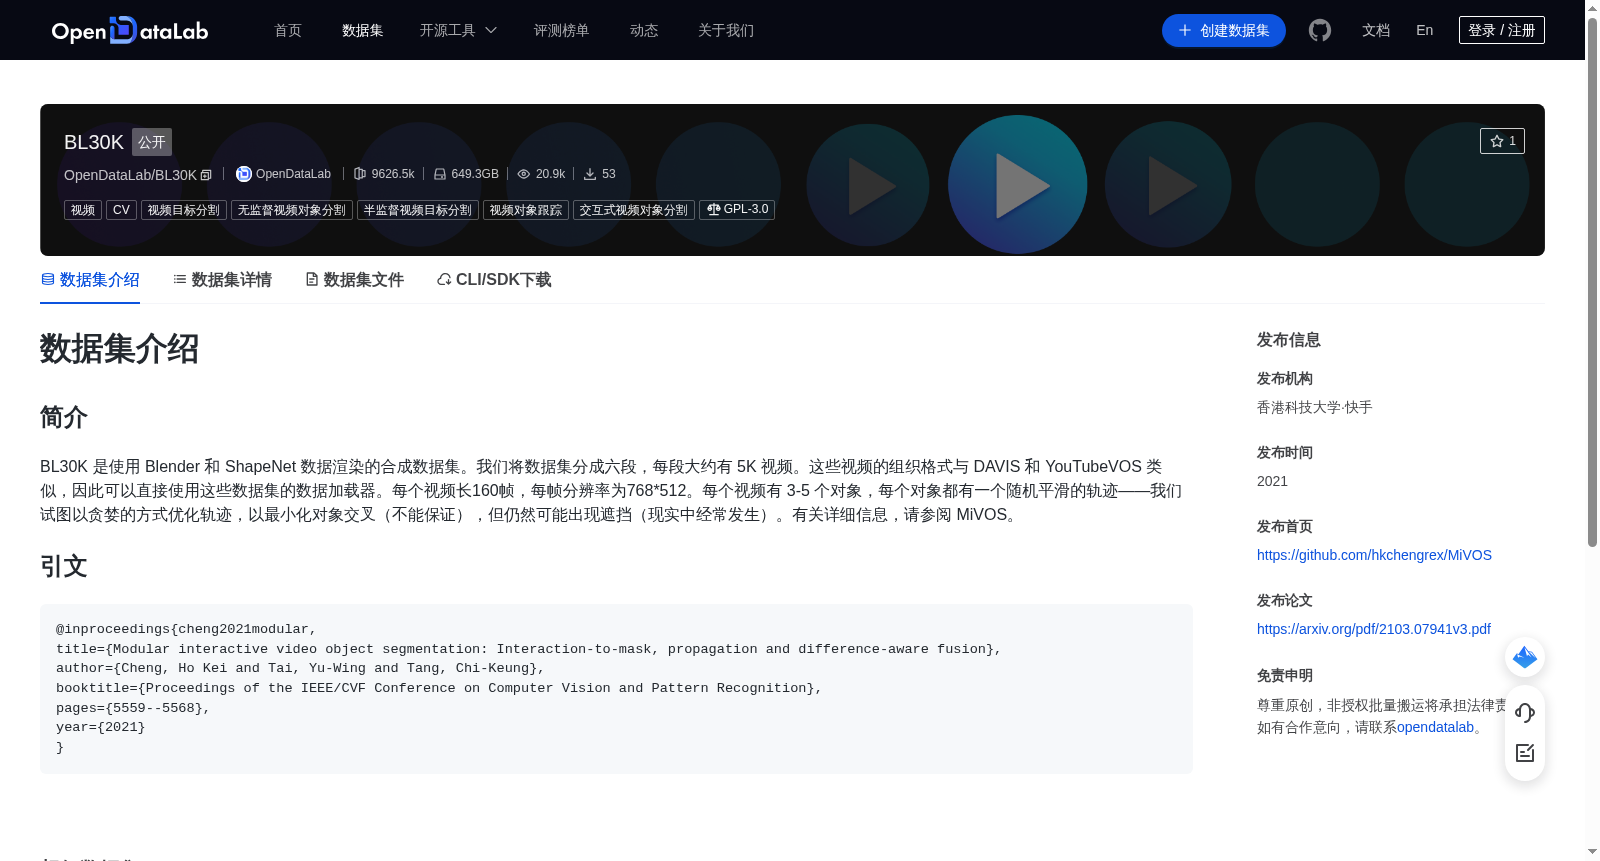The height and width of the screenshot is (861, 1600).
Task: Click the 视频 tag
Action: tap(83, 210)
